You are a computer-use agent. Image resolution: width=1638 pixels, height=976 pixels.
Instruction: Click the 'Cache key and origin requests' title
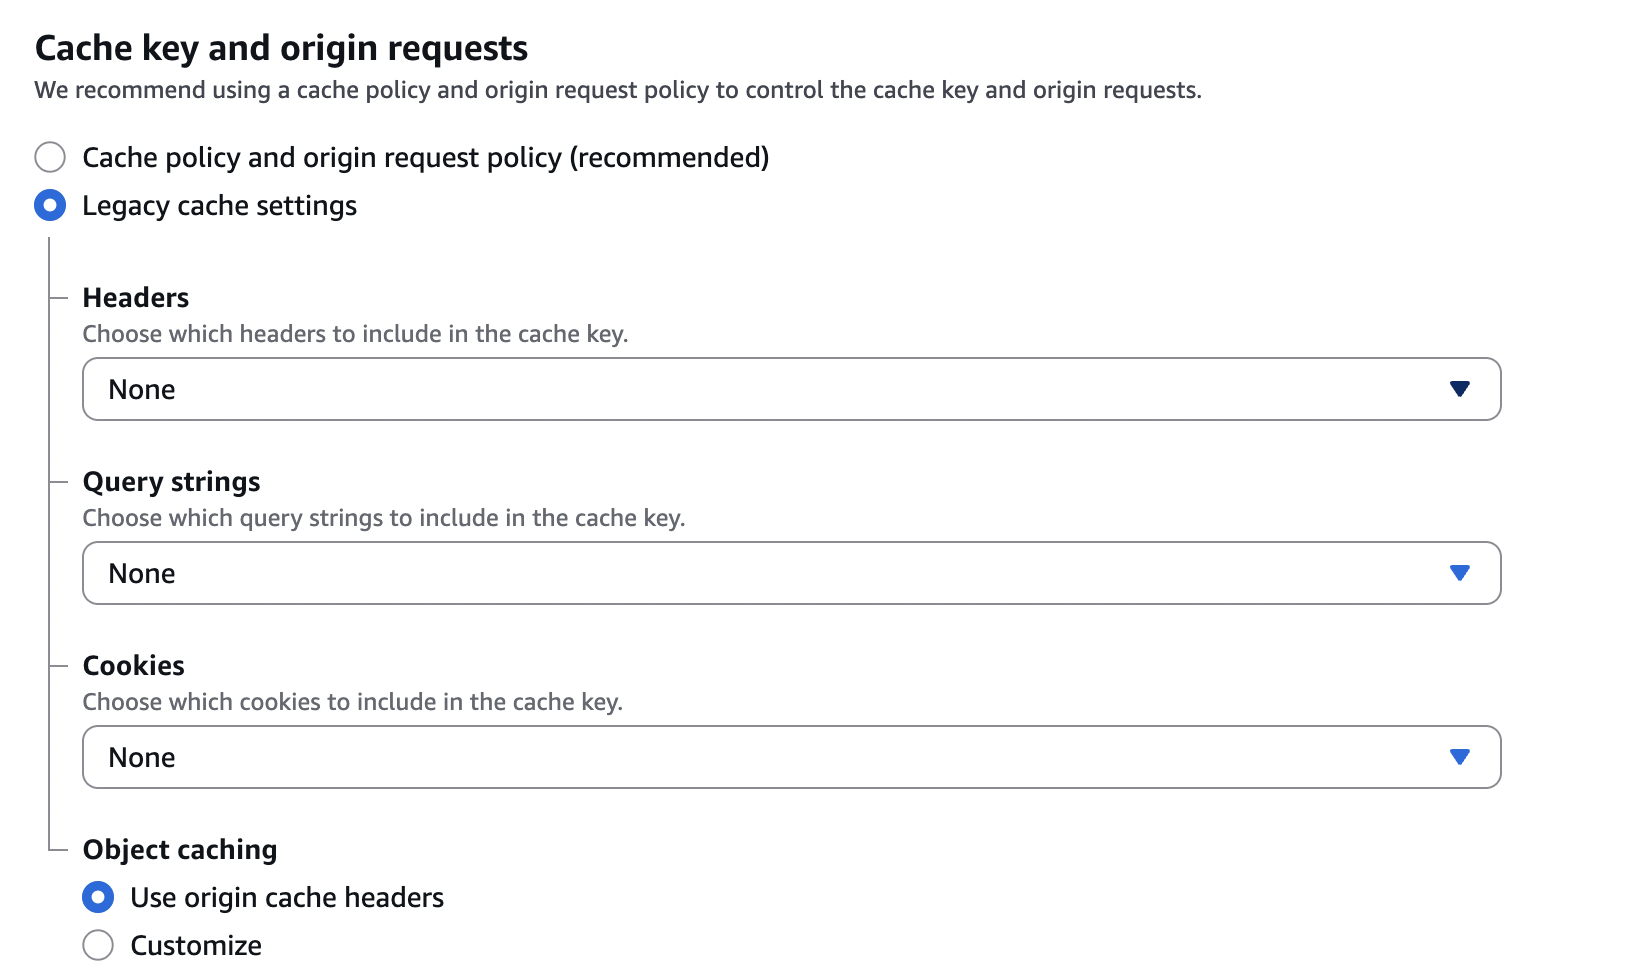281,47
